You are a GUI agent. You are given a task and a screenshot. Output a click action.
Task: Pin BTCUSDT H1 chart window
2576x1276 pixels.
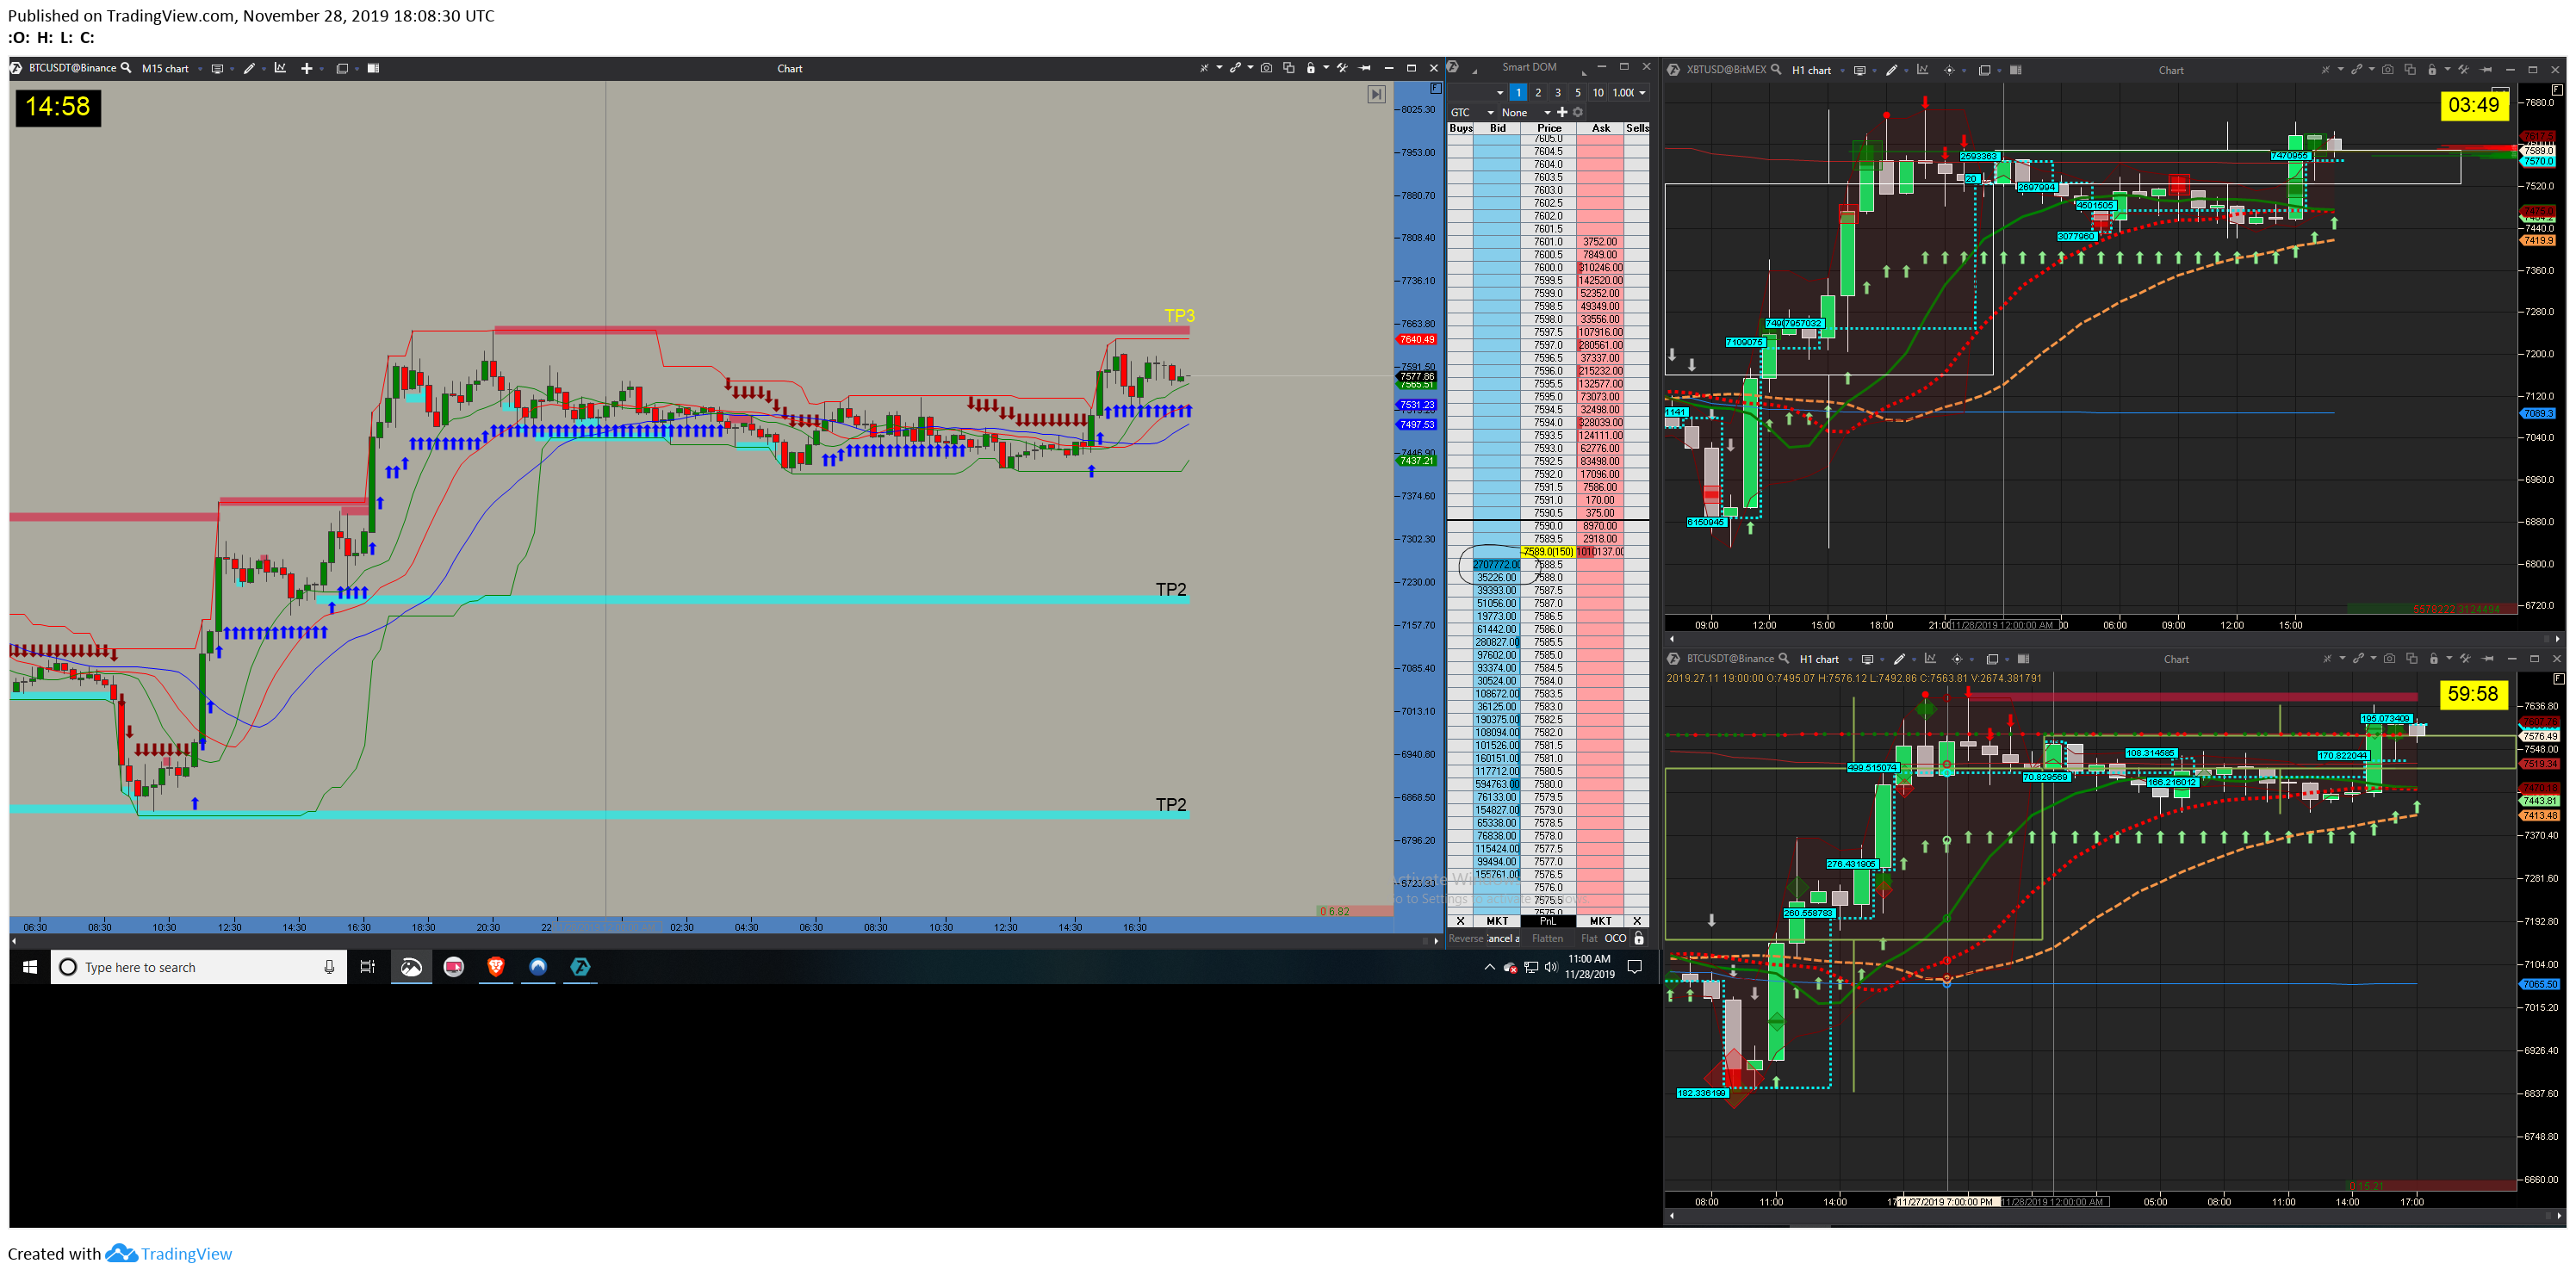pyautogui.click(x=2488, y=658)
